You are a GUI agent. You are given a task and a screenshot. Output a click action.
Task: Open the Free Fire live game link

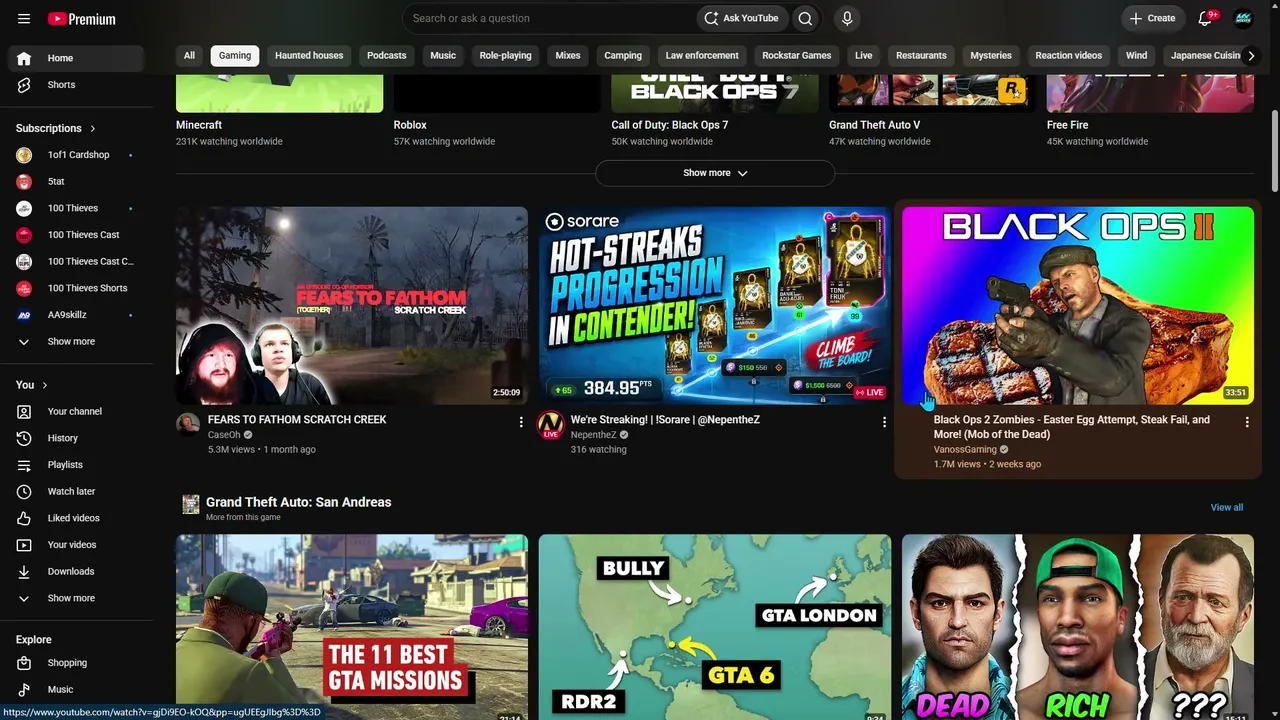[1068, 125]
